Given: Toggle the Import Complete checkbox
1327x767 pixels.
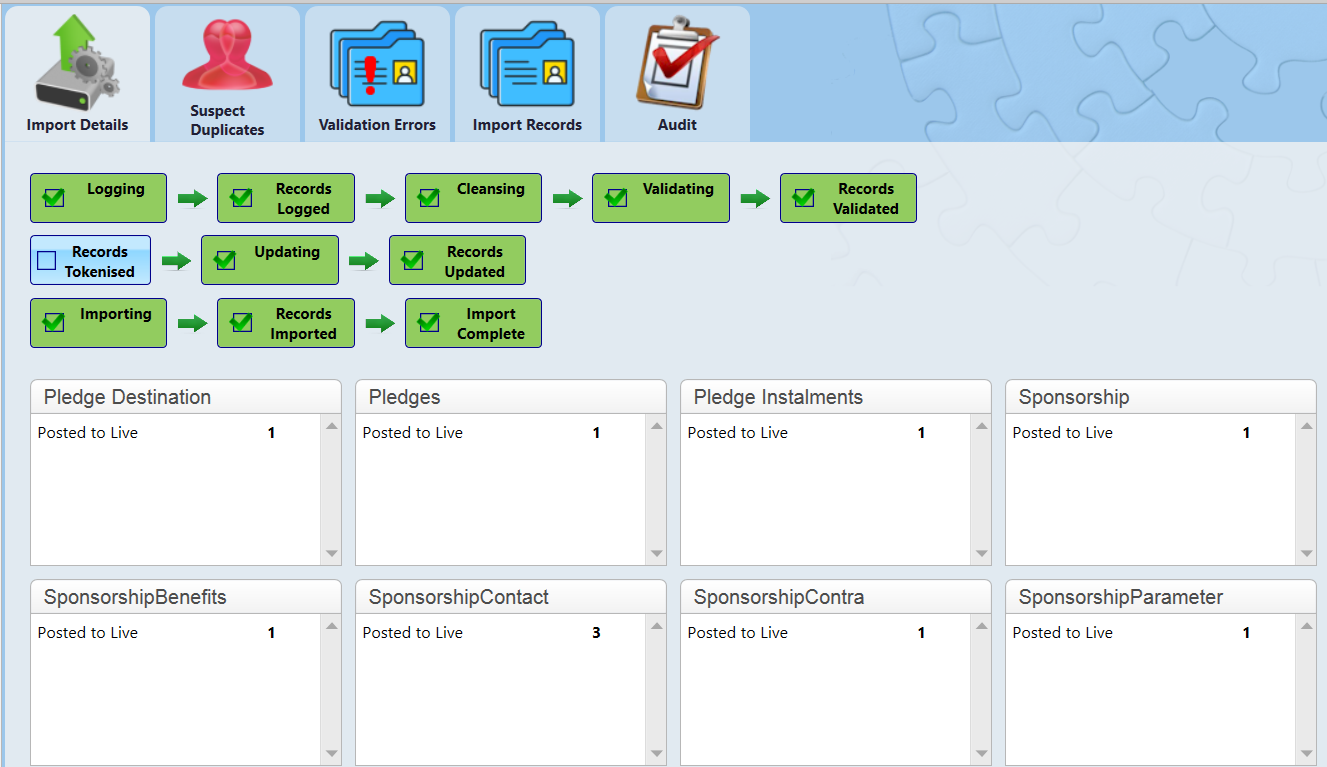Looking at the screenshot, I should pos(429,322).
